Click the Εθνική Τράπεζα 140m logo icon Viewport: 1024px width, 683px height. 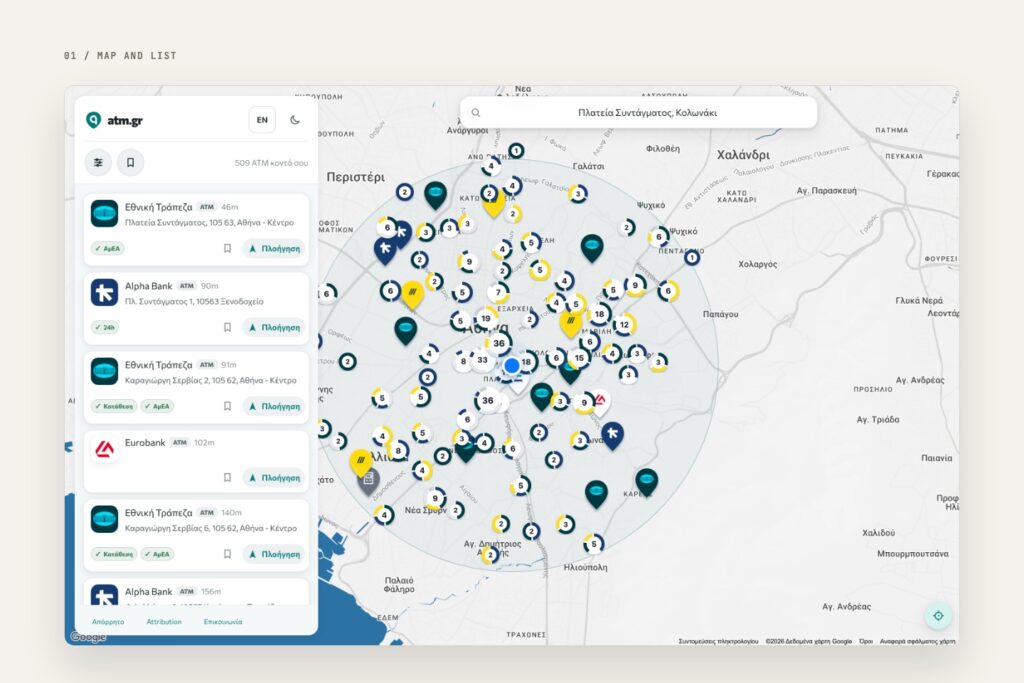104,519
